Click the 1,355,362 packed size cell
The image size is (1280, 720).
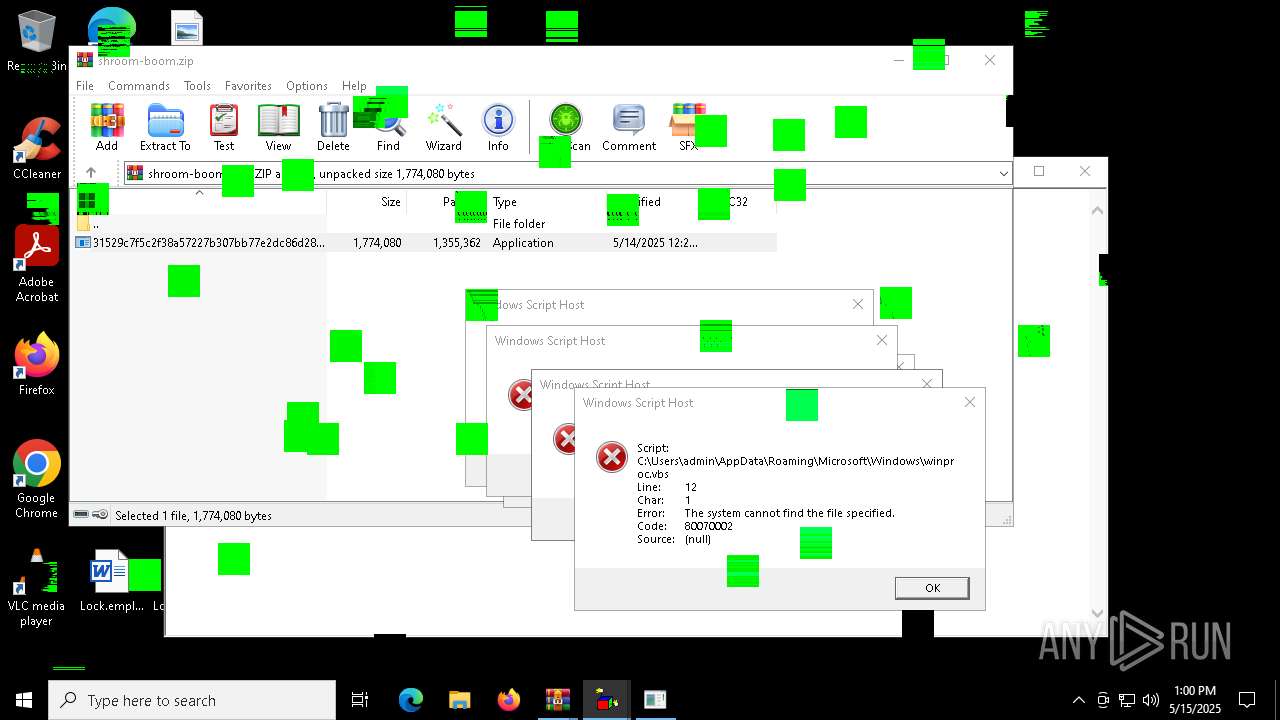coord(457,243)
